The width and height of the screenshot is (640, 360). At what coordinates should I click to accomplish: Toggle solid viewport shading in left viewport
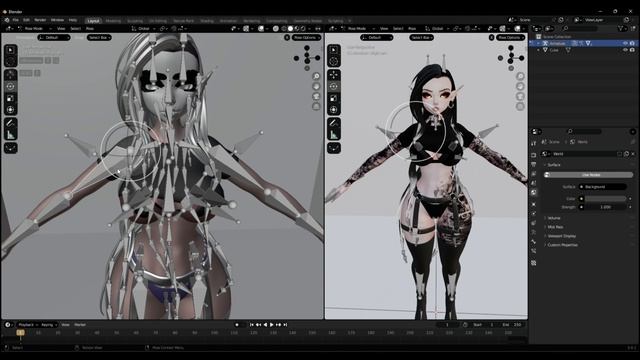click(290, 29)
